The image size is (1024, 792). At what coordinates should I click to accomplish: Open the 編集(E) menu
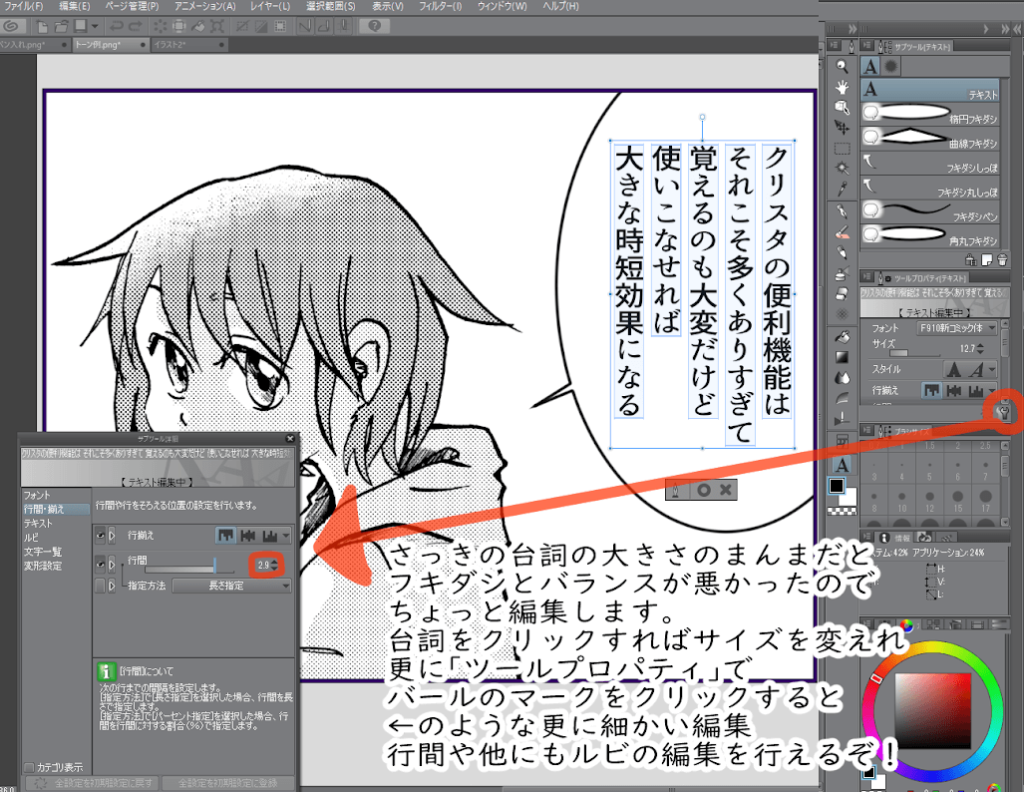coord(74,6)
